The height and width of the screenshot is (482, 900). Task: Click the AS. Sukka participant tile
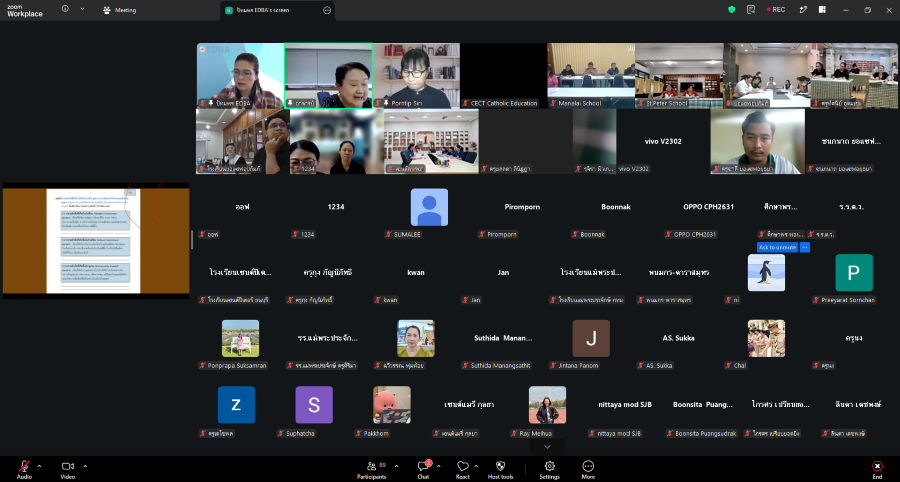pyautogui.click(x=678, y=339)
